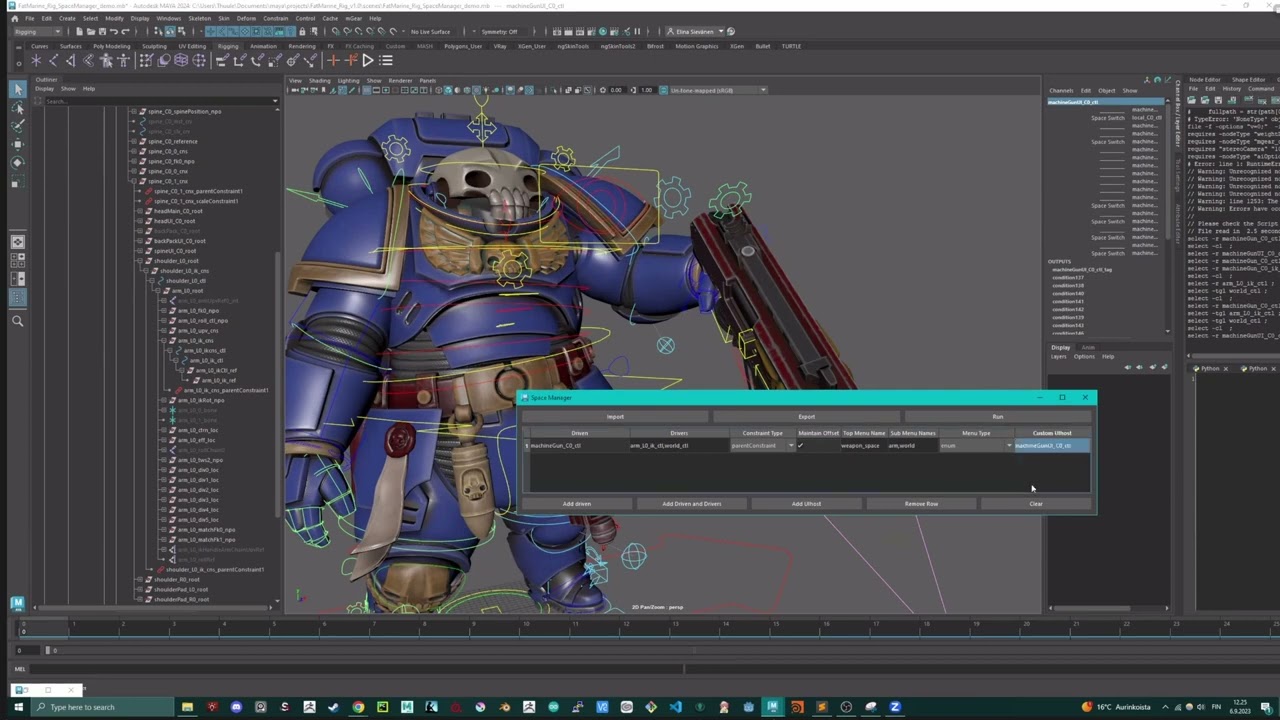Viewport: 1280px width, 720px height.
Task: Click the Add Driven and Drivers button
Action: point(691,504)
